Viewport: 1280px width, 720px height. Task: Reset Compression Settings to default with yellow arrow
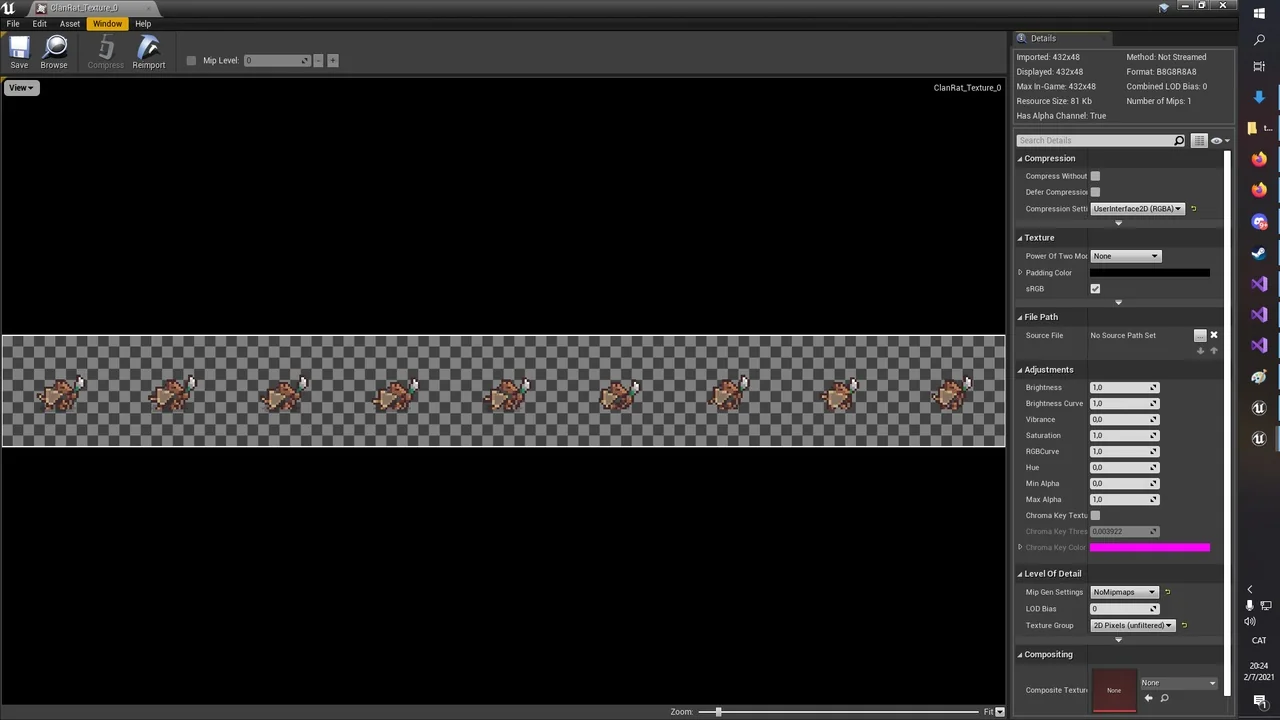coord(1193,209)
